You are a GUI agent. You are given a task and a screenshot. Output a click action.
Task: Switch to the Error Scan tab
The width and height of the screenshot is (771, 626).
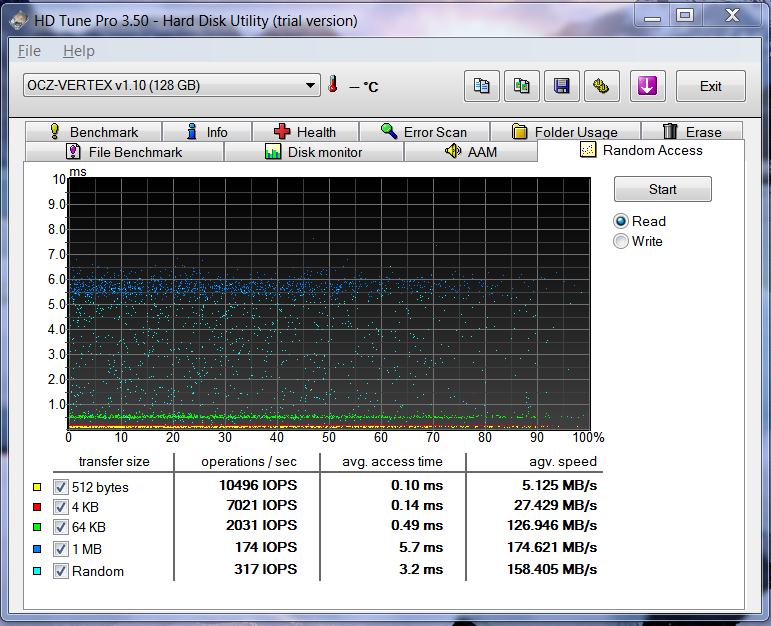[424, 132]
